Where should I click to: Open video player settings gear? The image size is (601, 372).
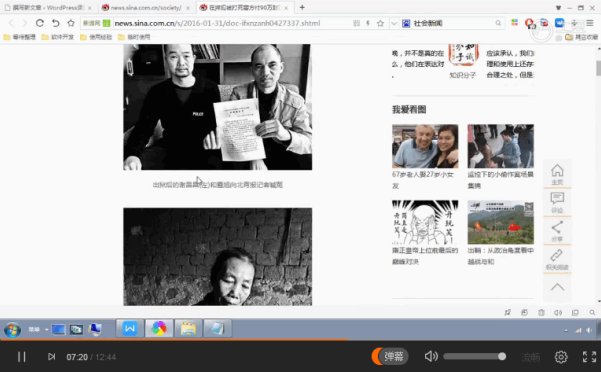tap(561, 357)
